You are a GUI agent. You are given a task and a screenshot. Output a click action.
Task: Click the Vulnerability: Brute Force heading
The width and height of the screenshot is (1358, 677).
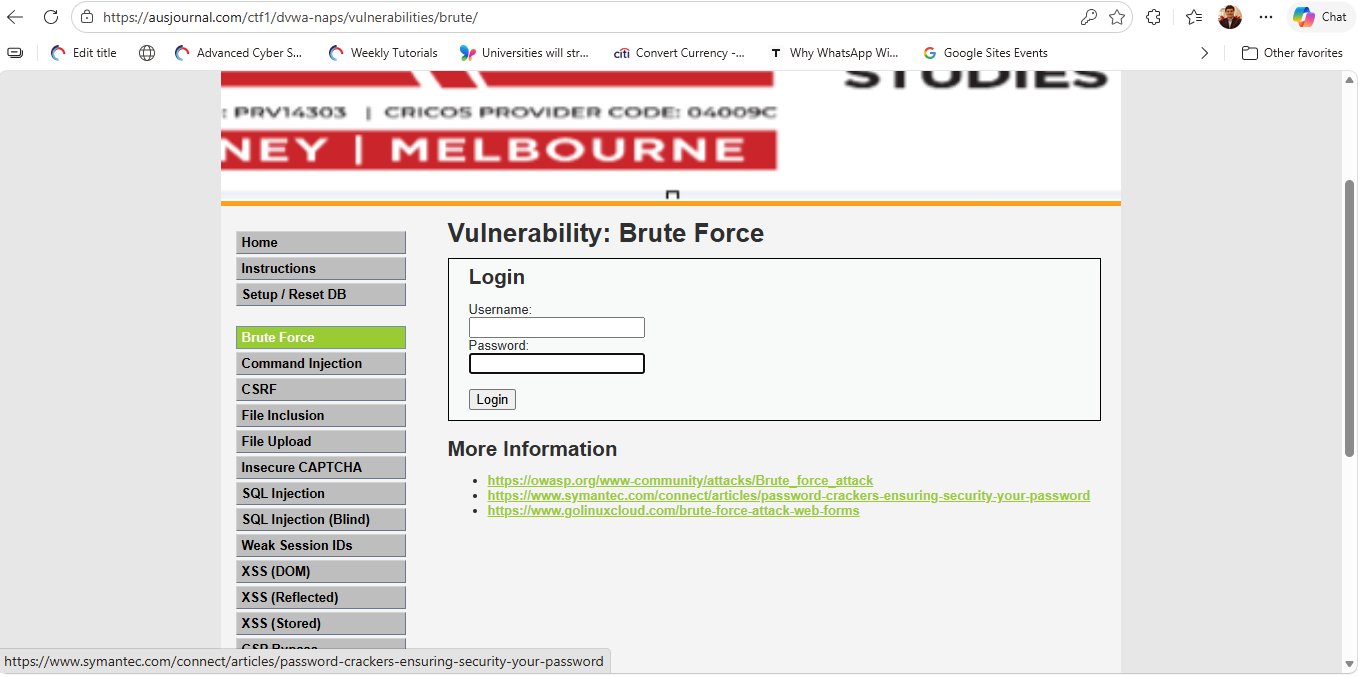pos(606,234)
